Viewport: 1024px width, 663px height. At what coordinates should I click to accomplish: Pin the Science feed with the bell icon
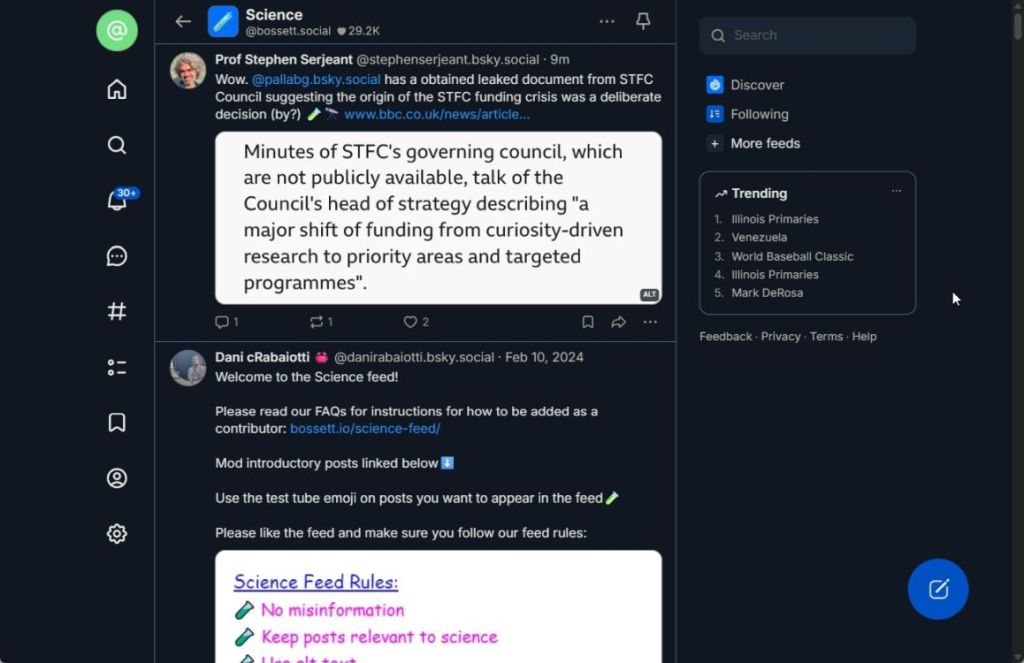coord(643,20)
